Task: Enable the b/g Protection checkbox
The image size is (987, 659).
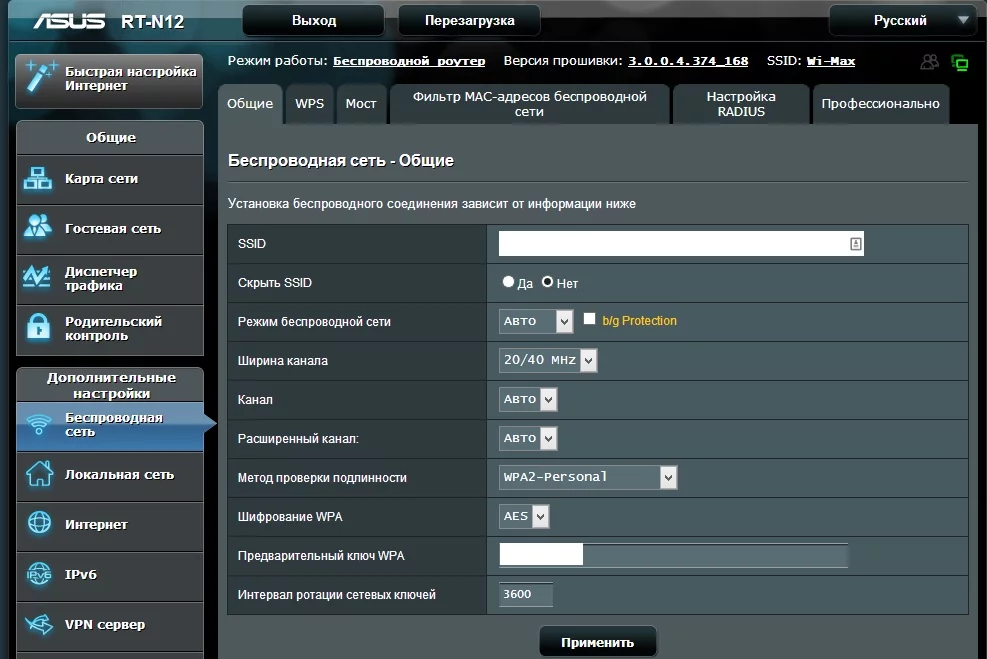Action: click(589, 320)
